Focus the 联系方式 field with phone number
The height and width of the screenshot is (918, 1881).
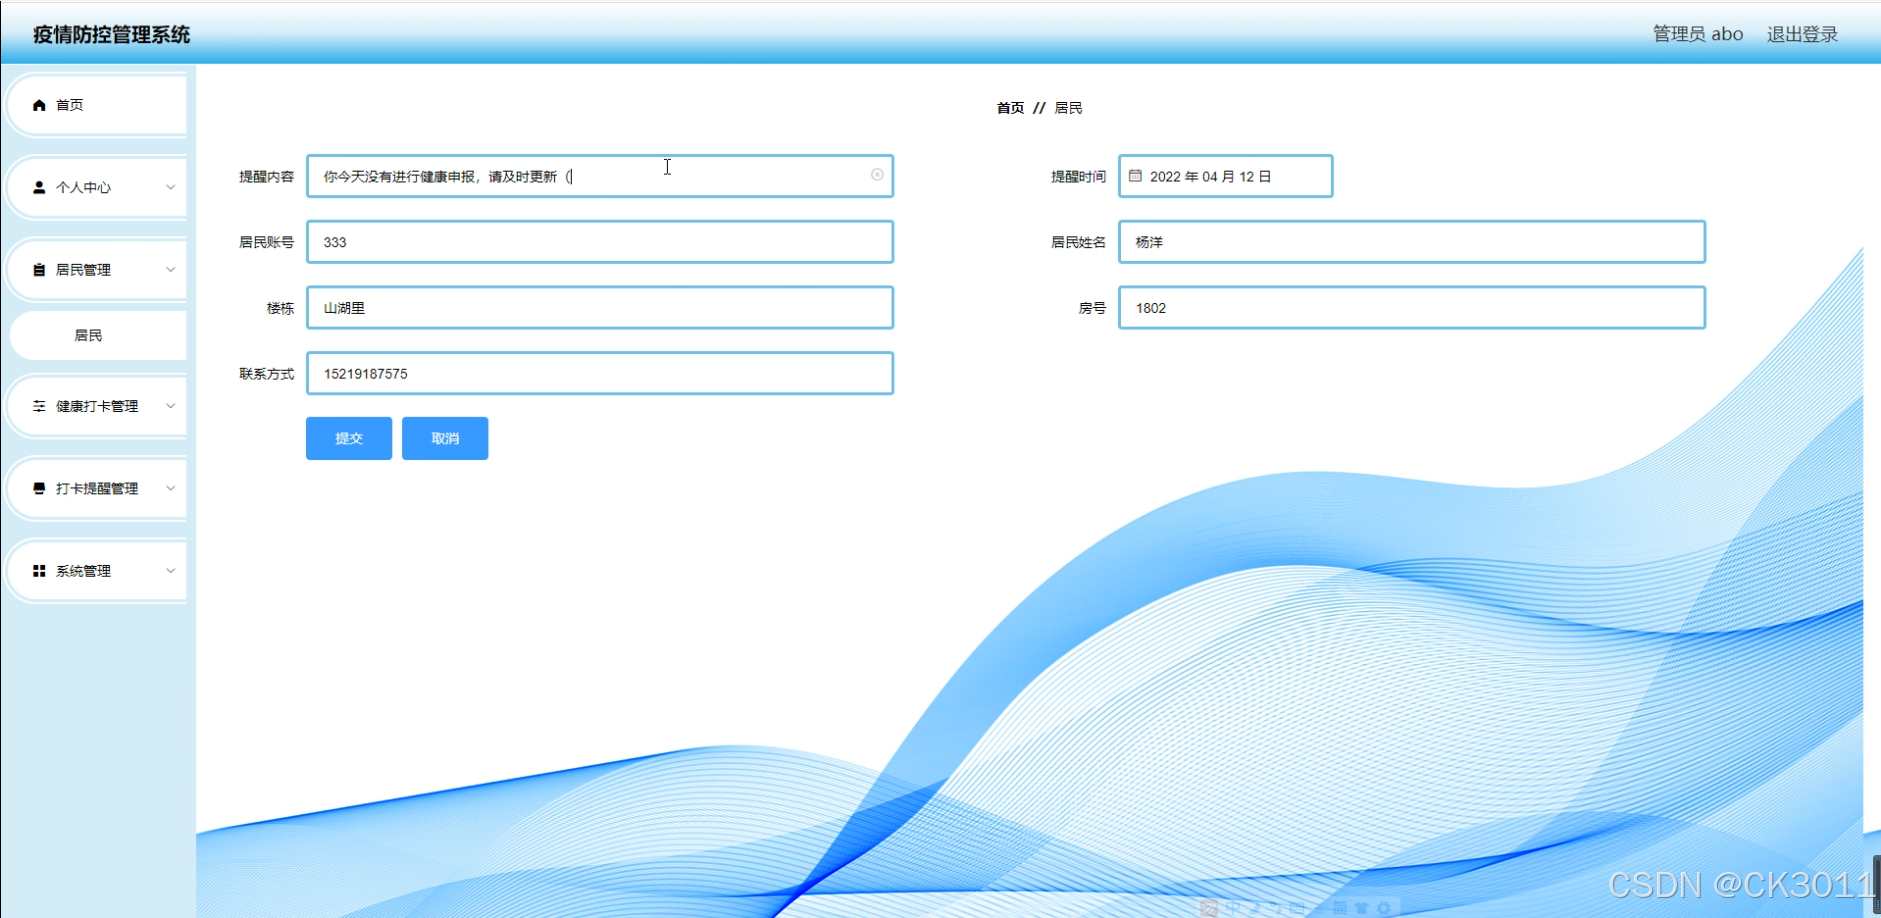(600, 373)
